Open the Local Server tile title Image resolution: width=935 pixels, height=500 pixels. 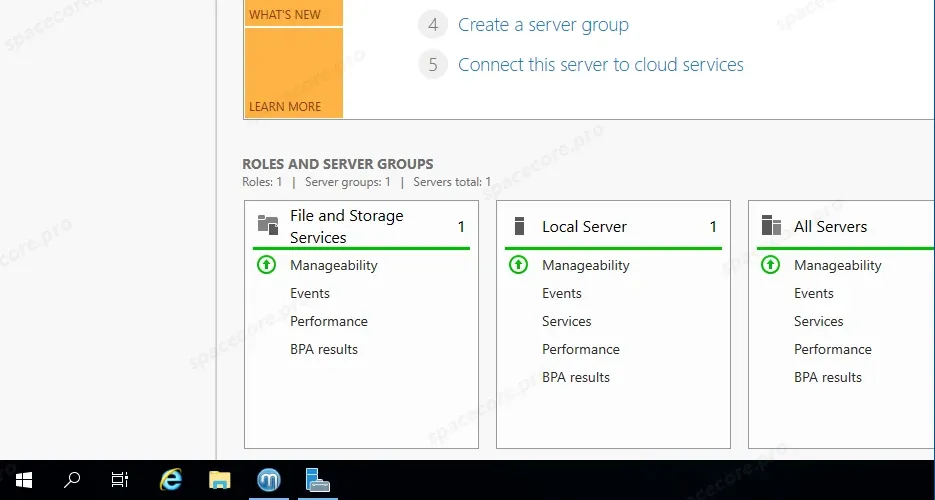point(584,226)
